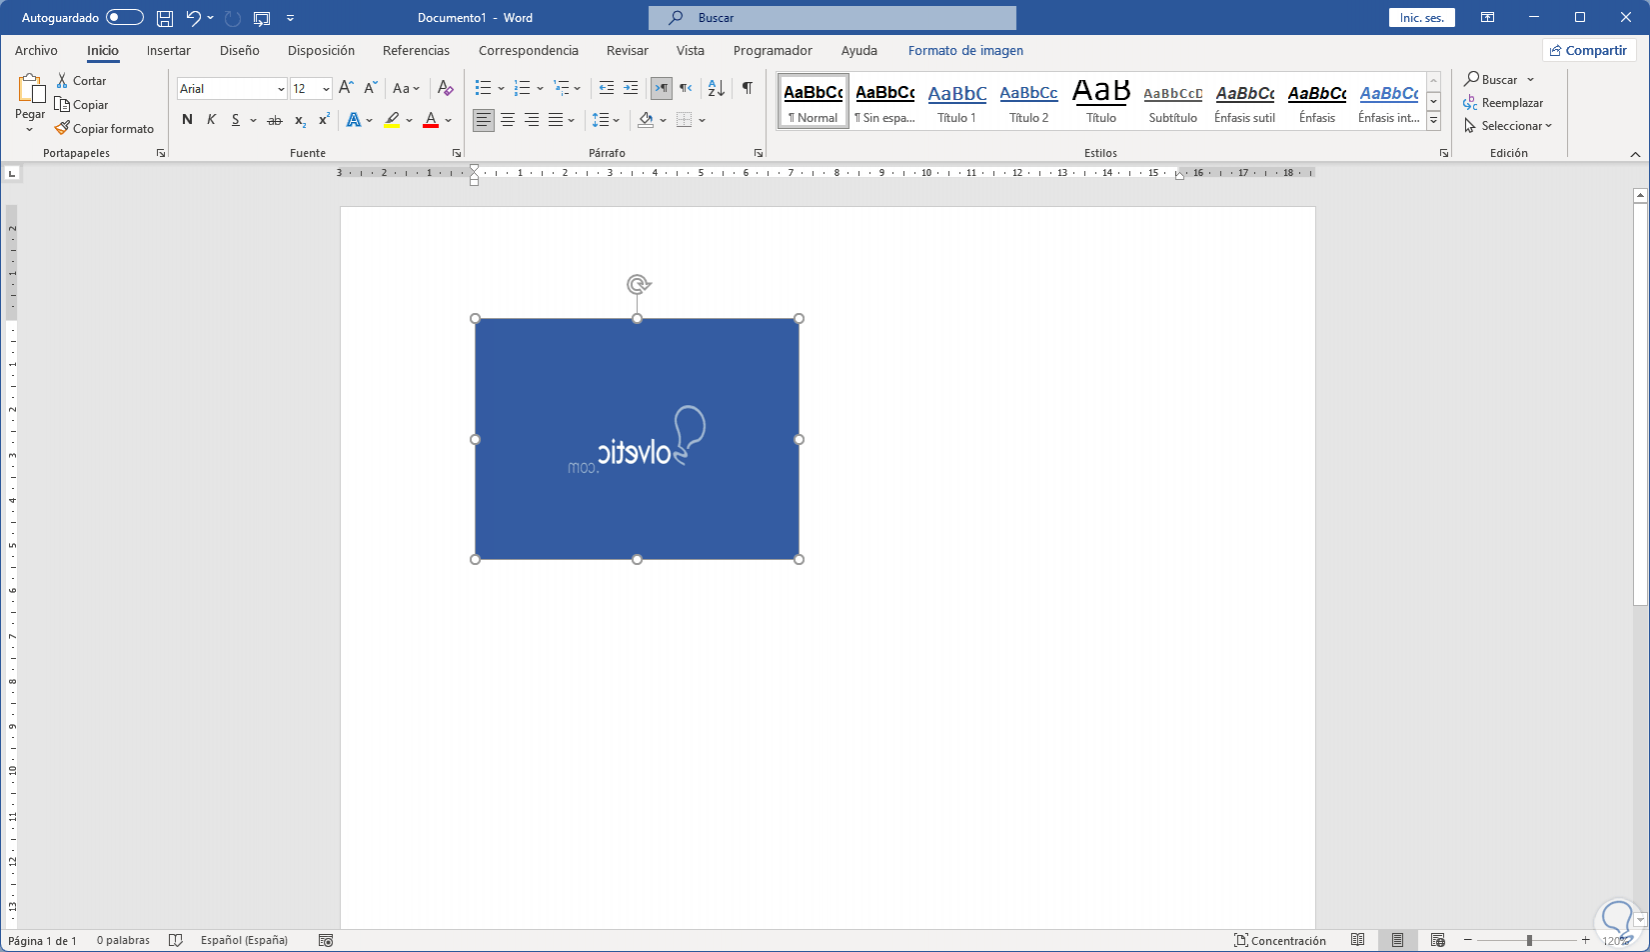Screen dimensions: 1650x952
Task: Sort text alphabetically A-Z icon
Action: (x=716, y=88)
